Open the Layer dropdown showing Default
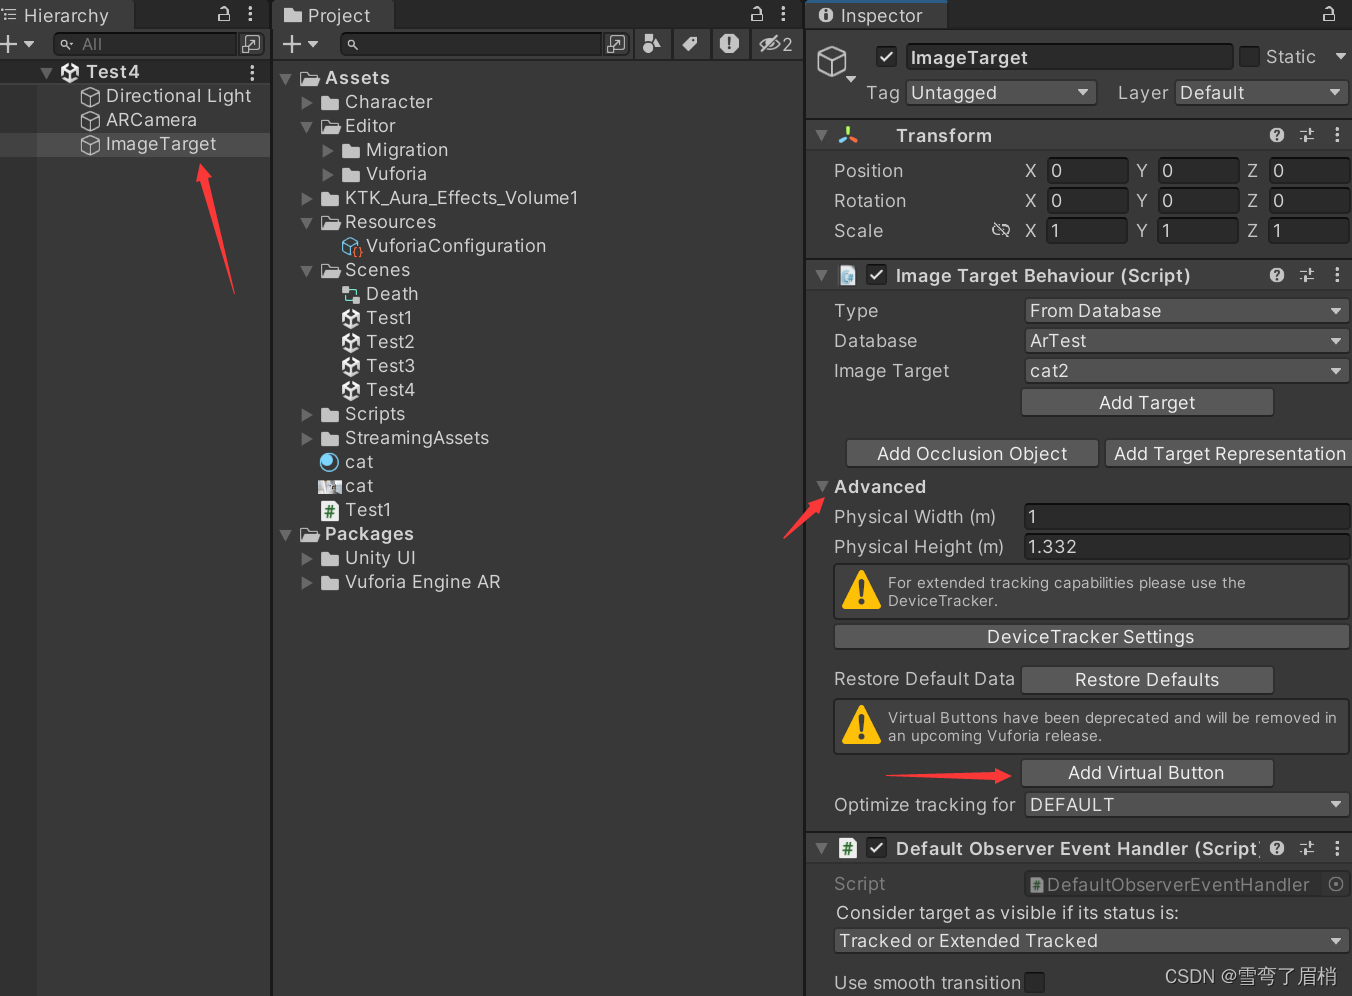Screen dimensions: 1352x996 (1261, 93)
